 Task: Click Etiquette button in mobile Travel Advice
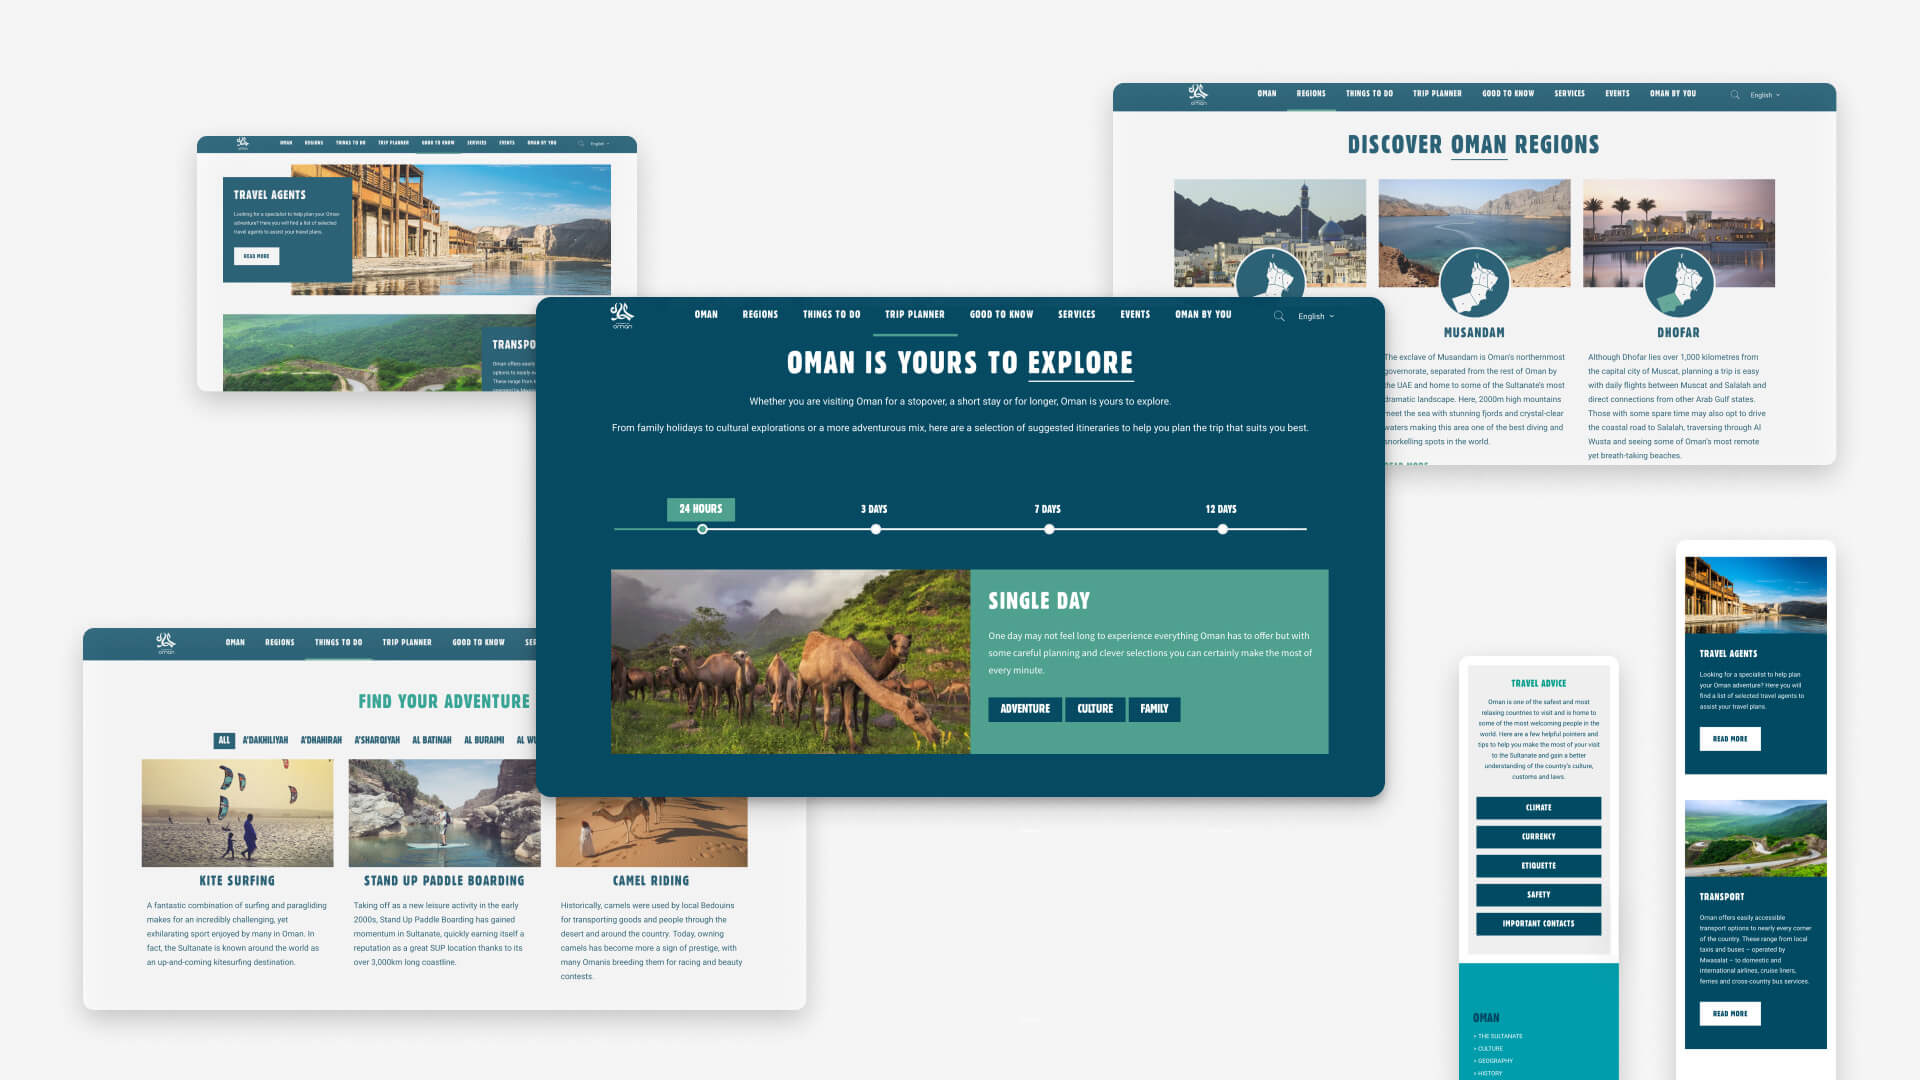(1538, 866)
